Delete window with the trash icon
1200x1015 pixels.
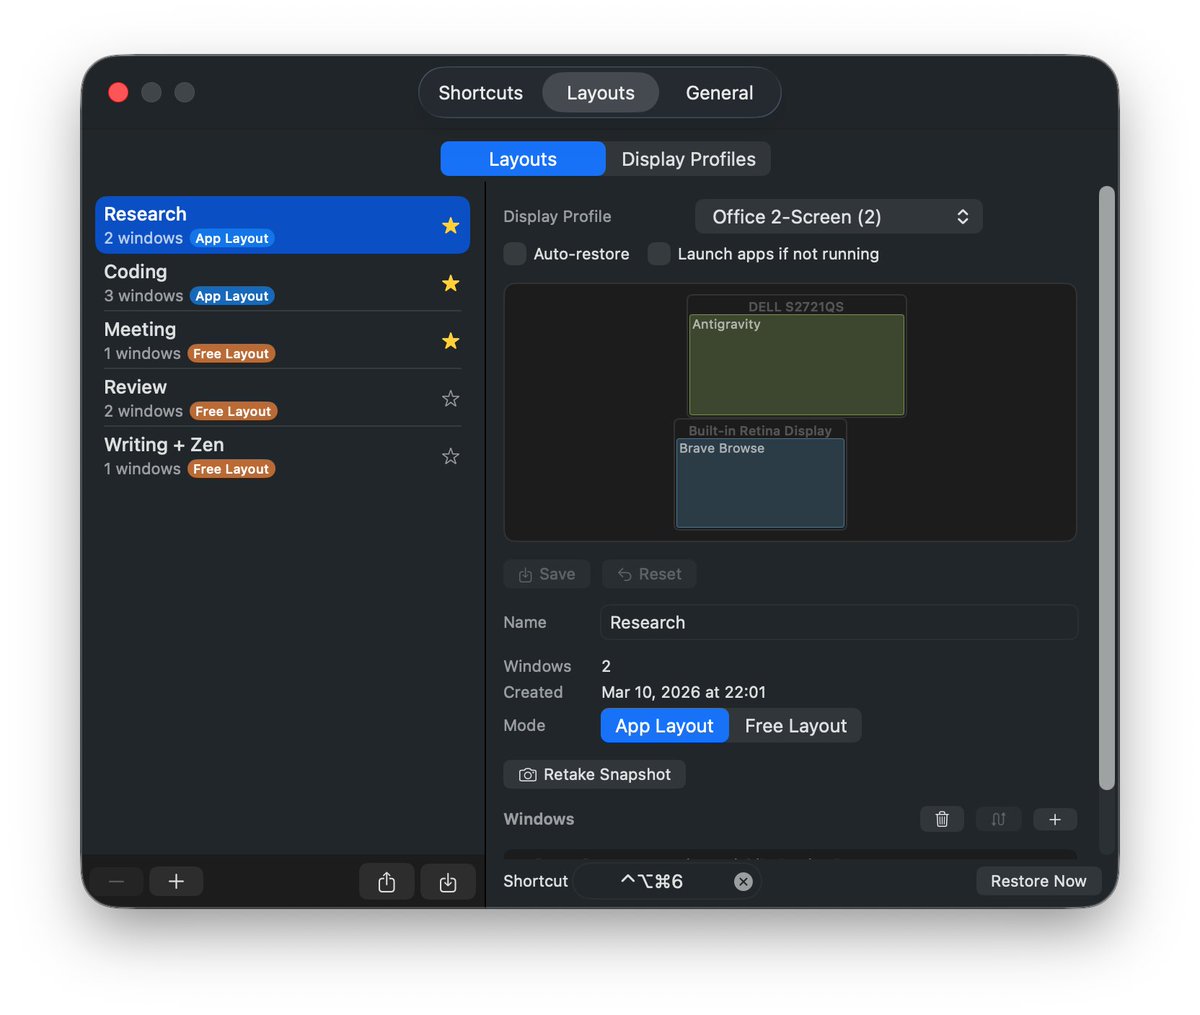point(942,819)
